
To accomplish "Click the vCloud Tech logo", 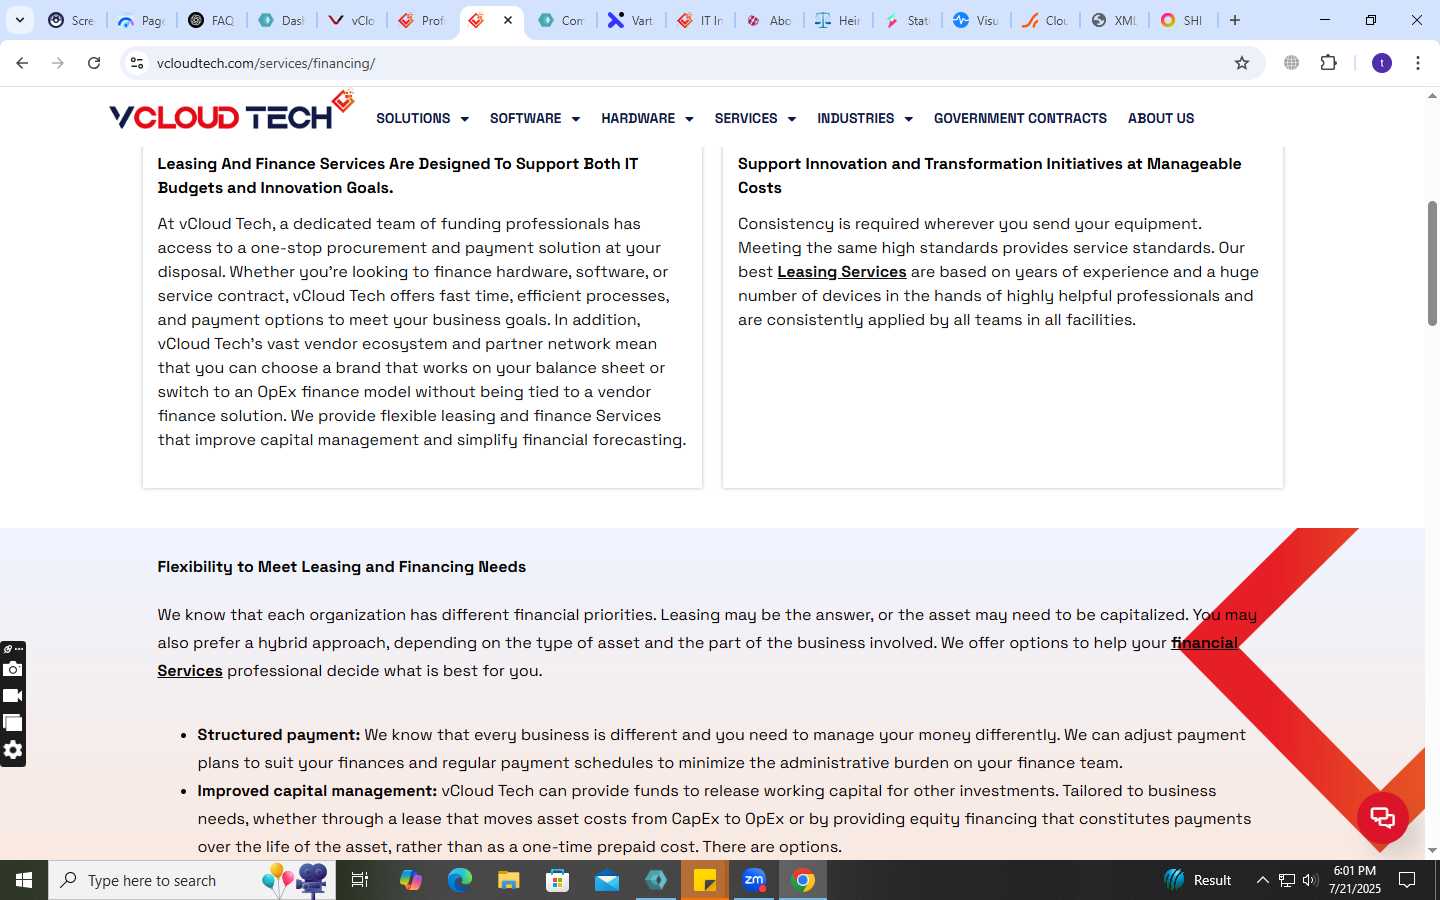I will [232, 112].
